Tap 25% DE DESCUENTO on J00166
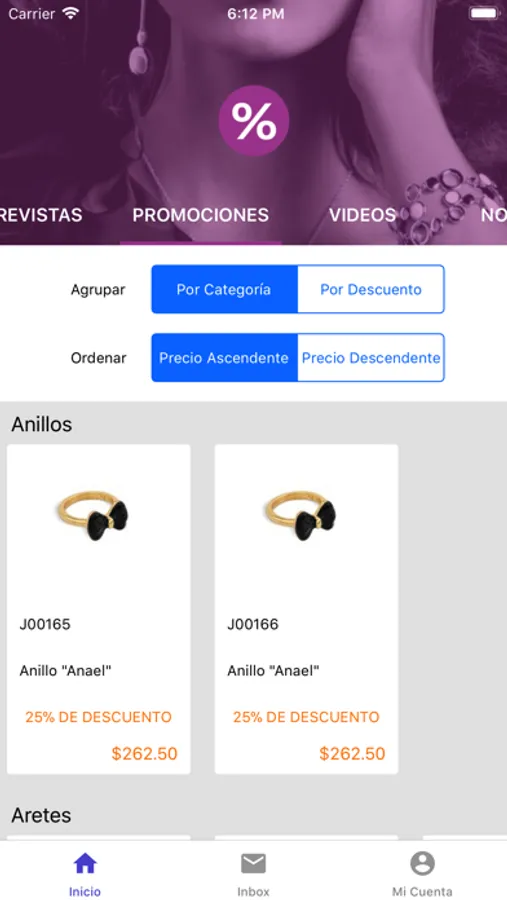This screenshot has height=900, width=507. [306, 717]
